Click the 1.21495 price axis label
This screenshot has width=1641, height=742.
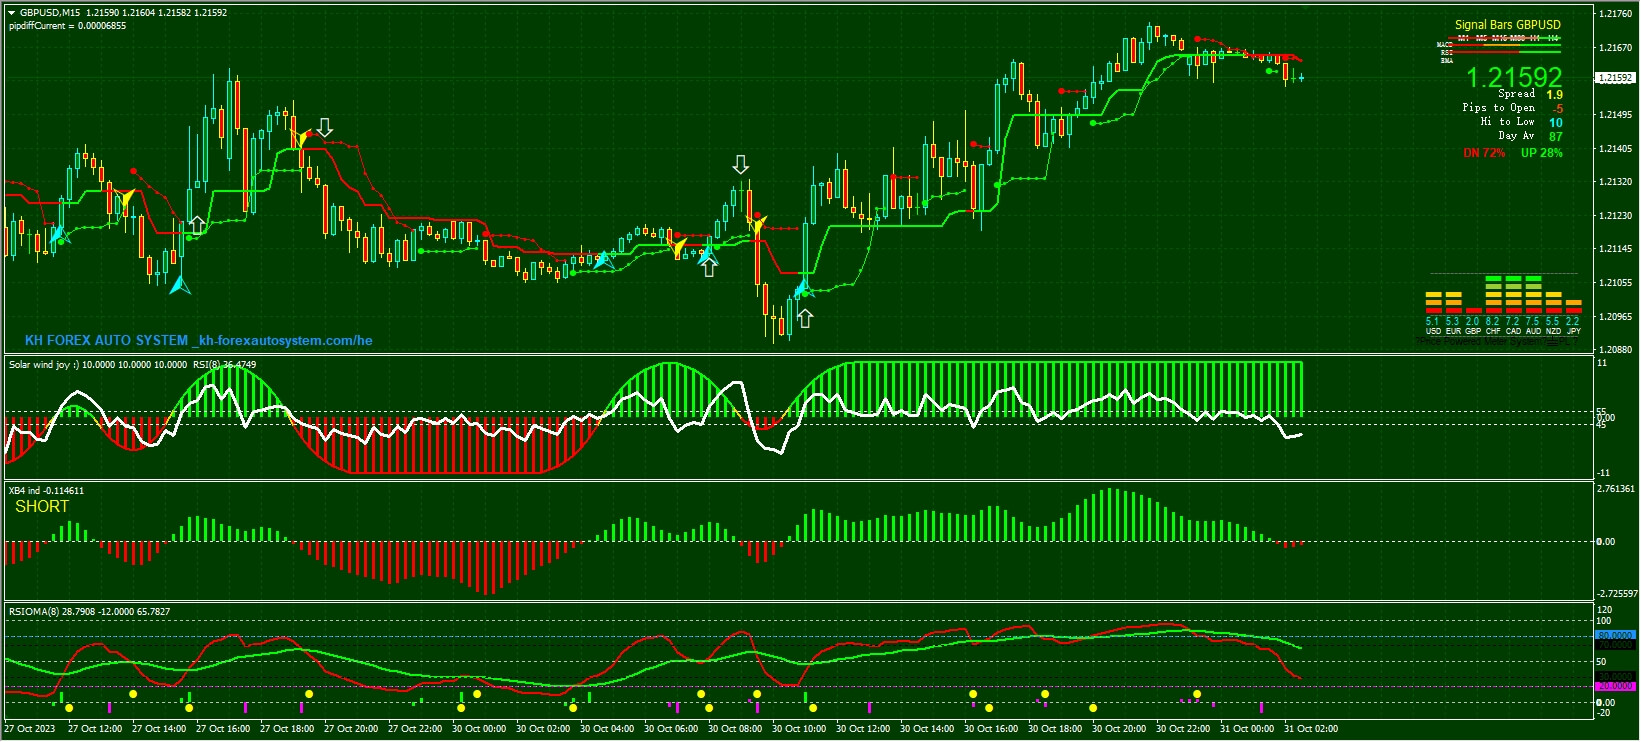coord(1616,115)
